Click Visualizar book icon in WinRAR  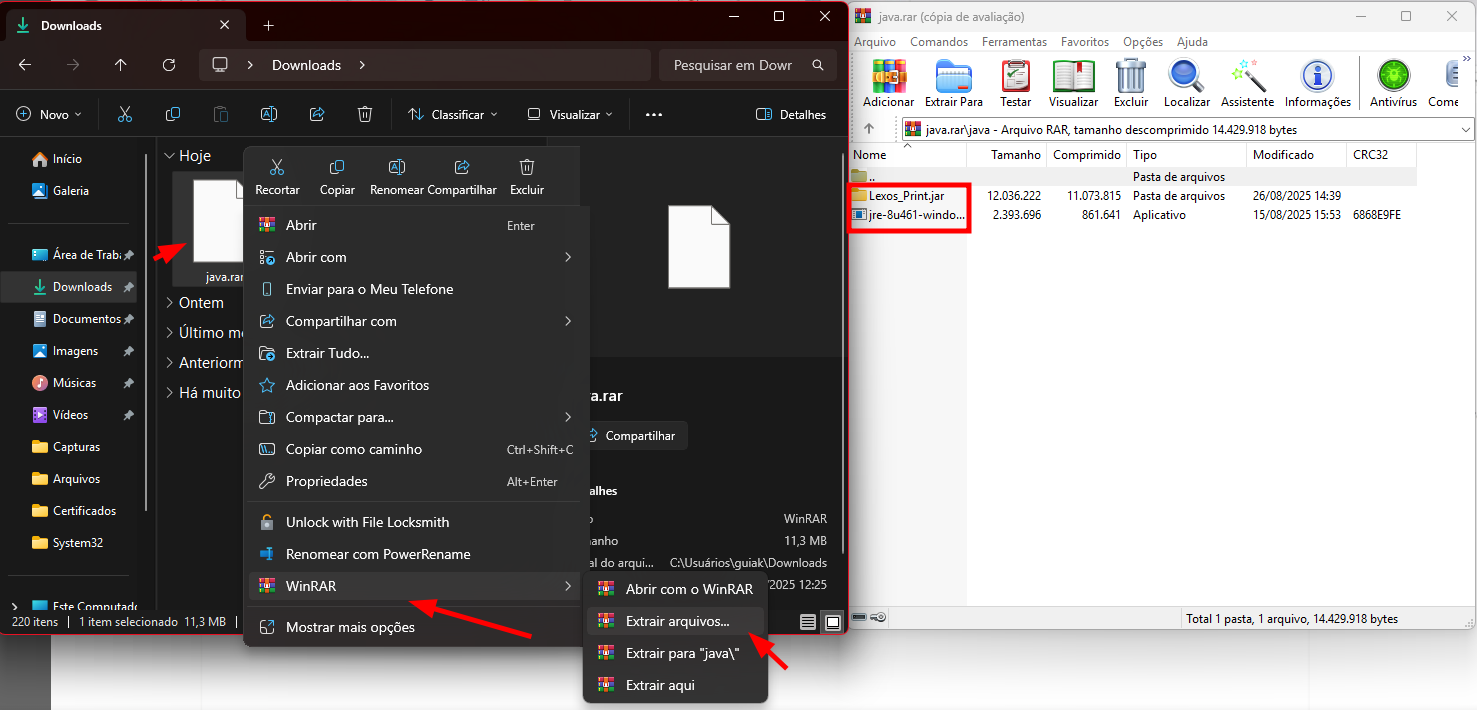click(x=1073, y=83)
